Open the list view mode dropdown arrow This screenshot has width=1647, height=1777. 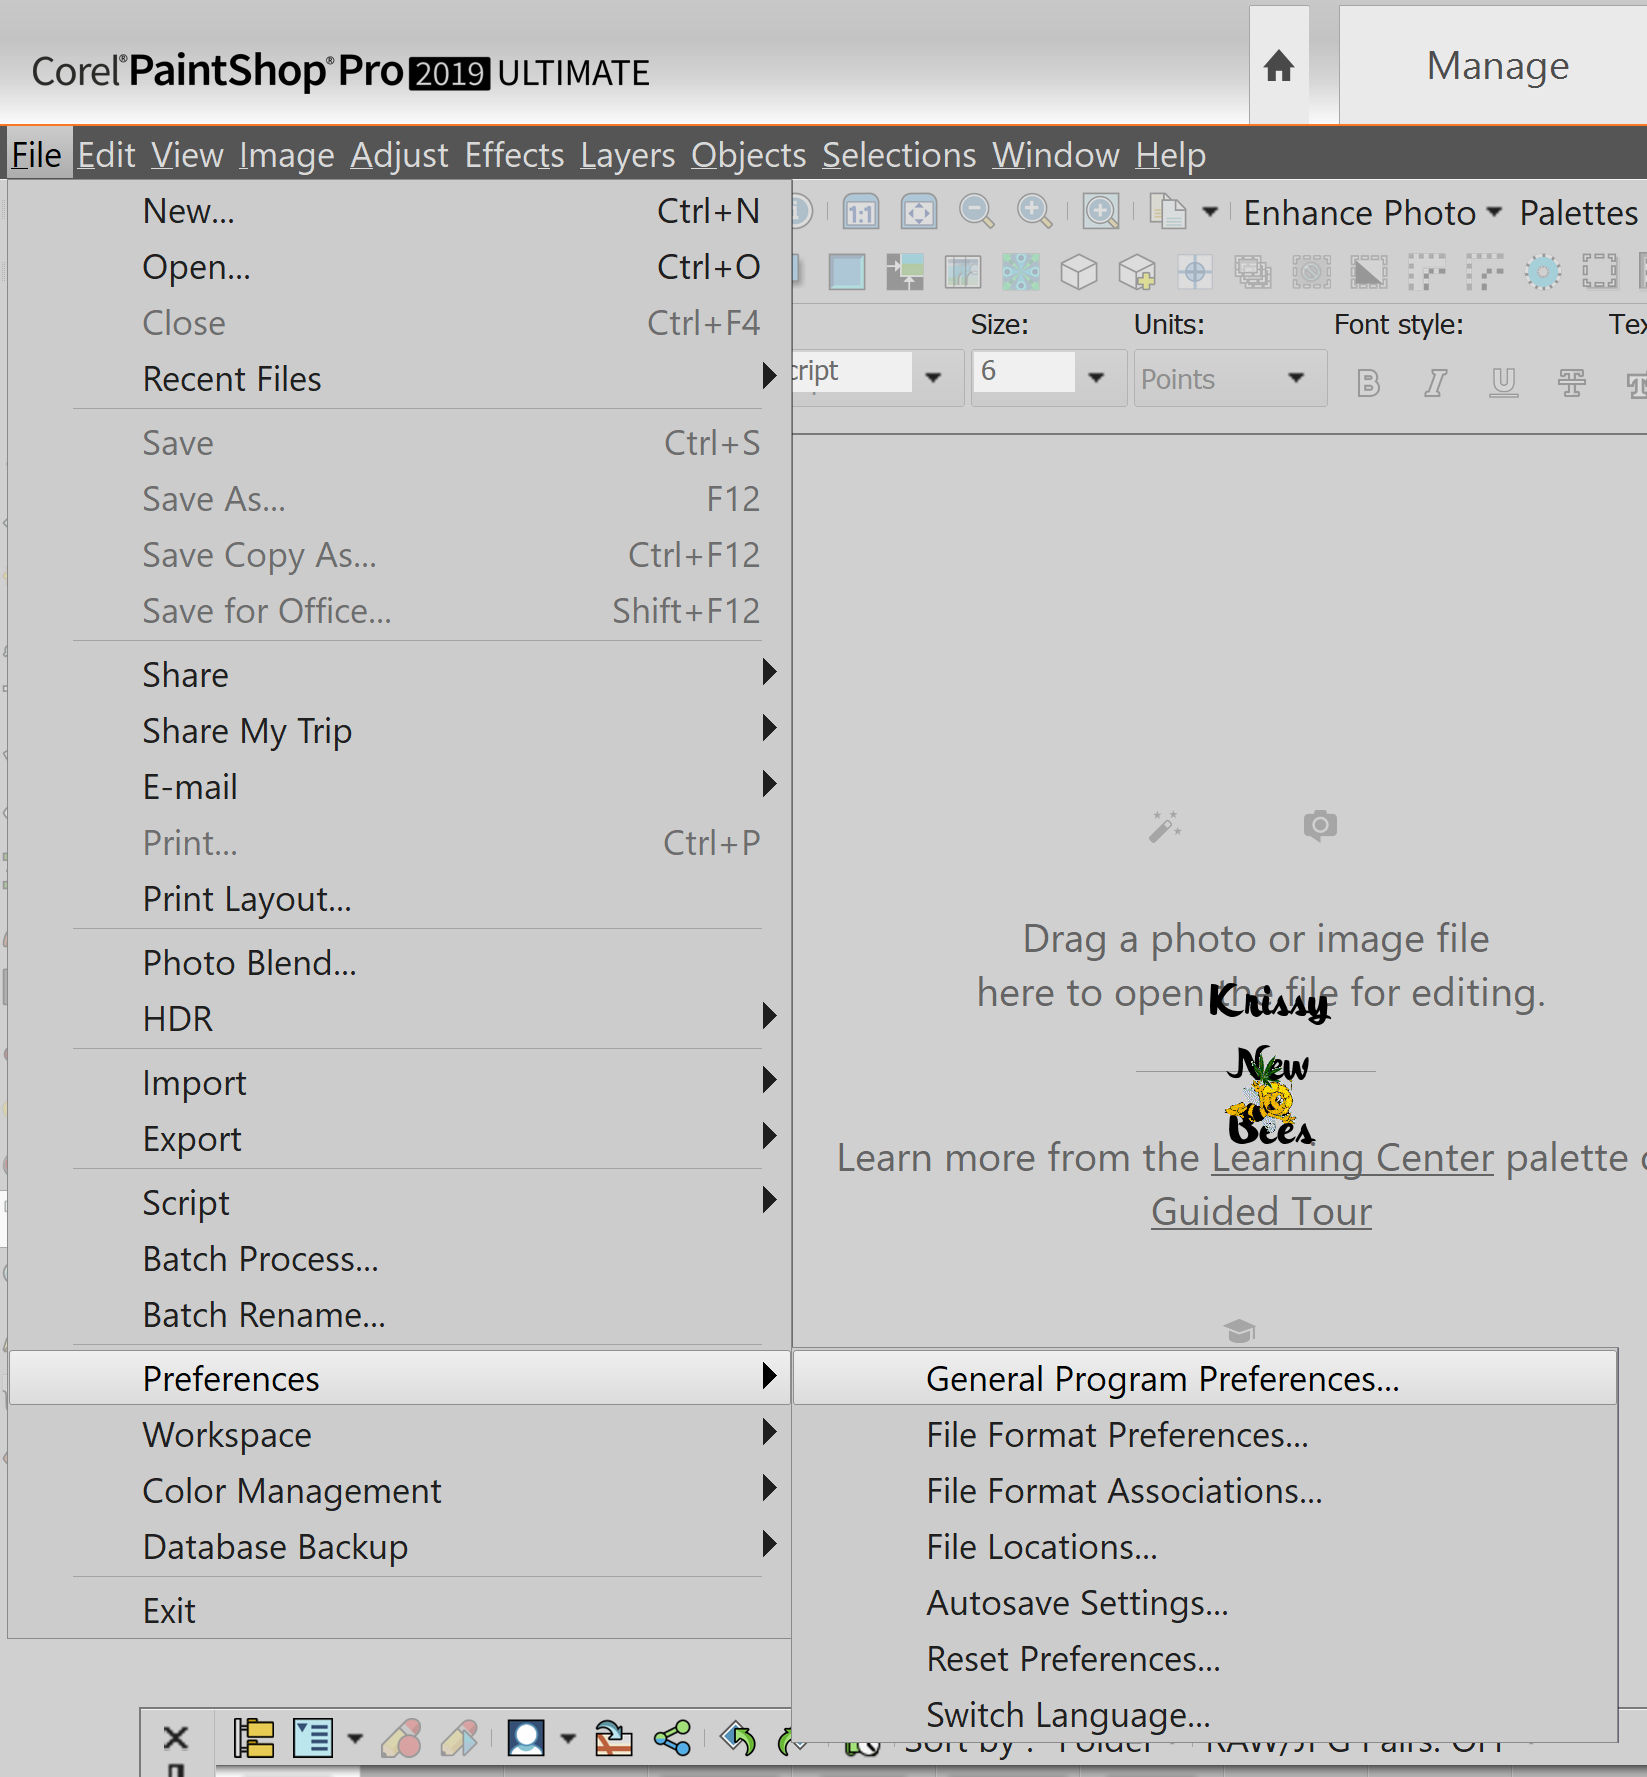click(x=354, y=1738)
